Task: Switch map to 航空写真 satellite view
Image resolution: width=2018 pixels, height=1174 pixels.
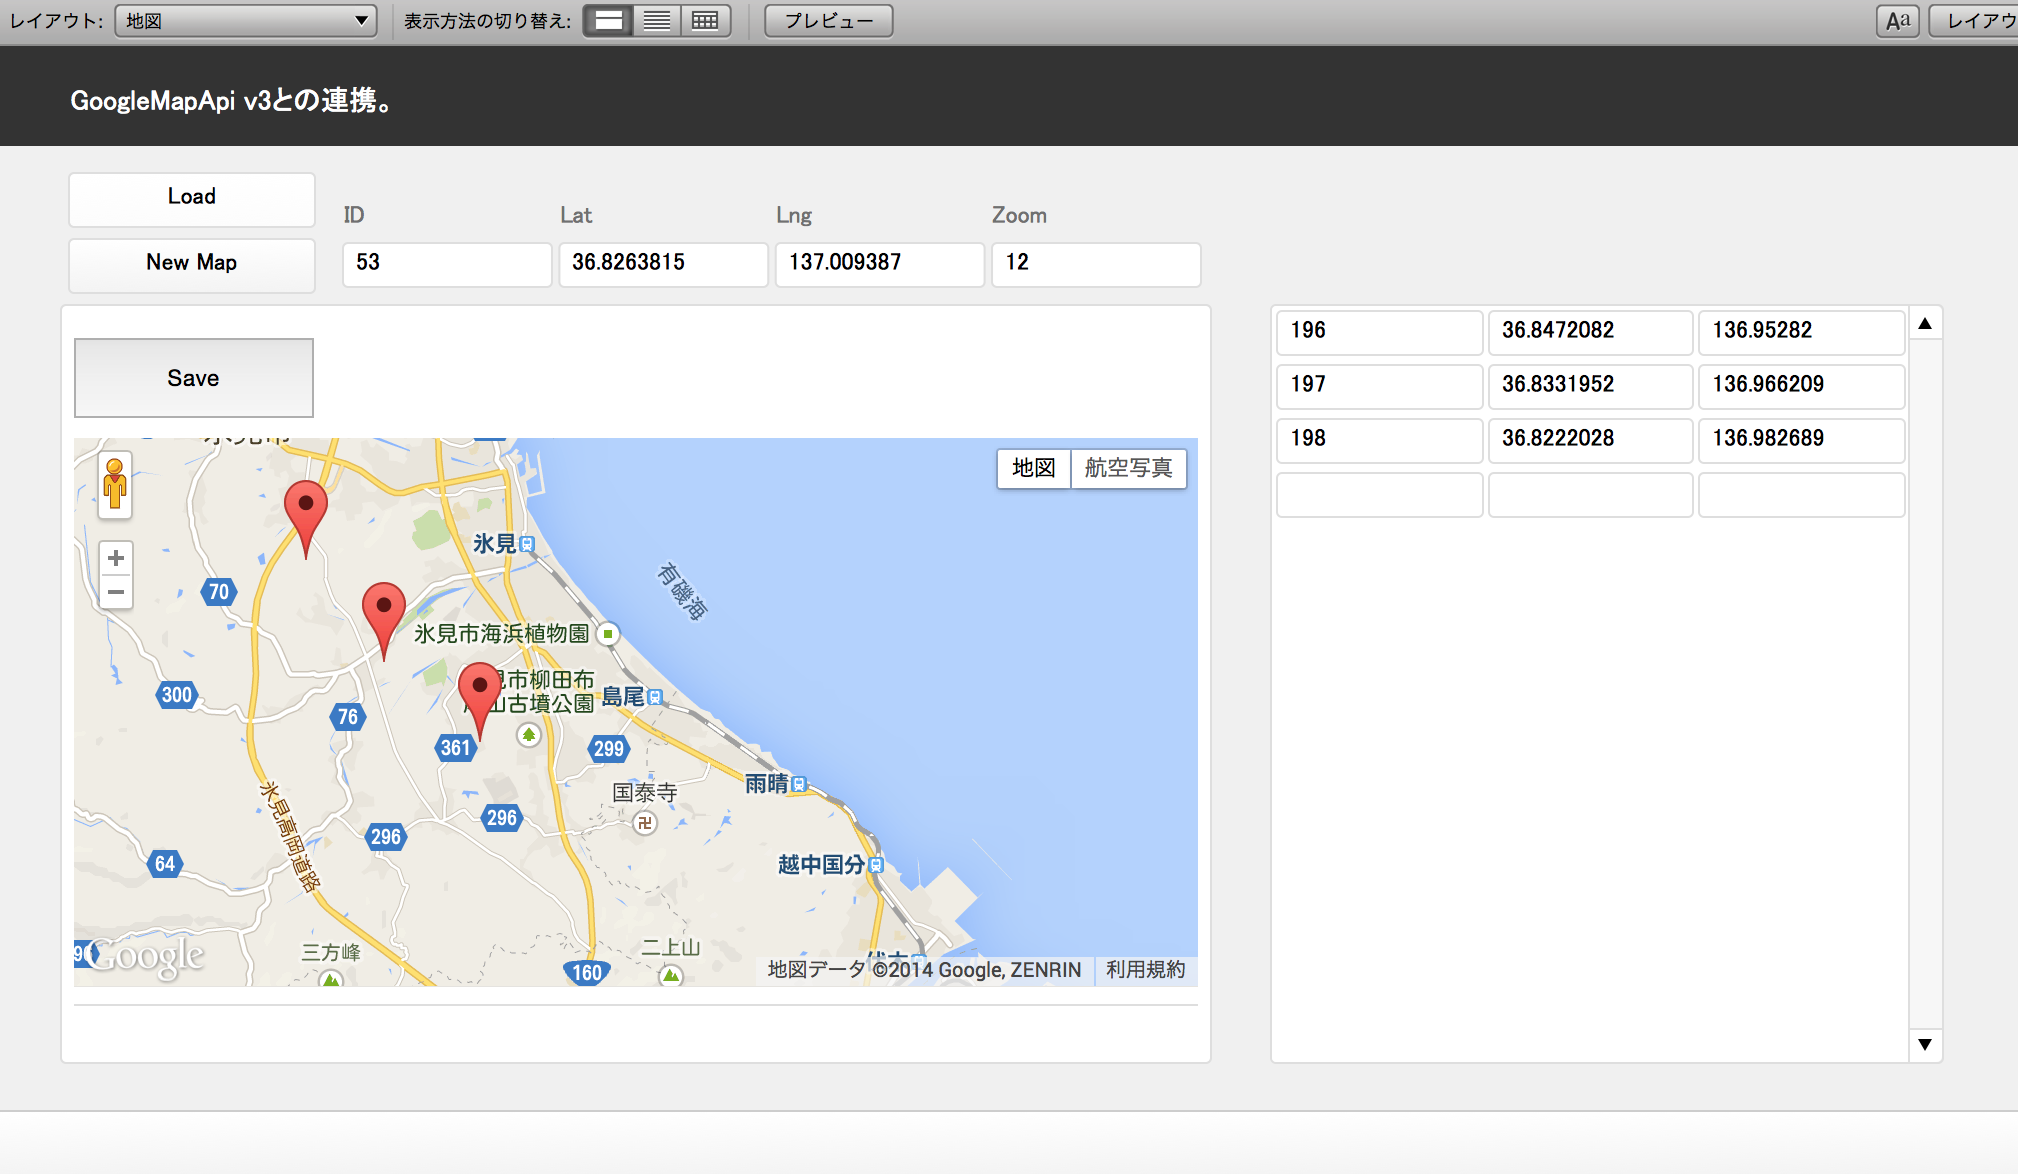Action: (x=1128, y=468)
